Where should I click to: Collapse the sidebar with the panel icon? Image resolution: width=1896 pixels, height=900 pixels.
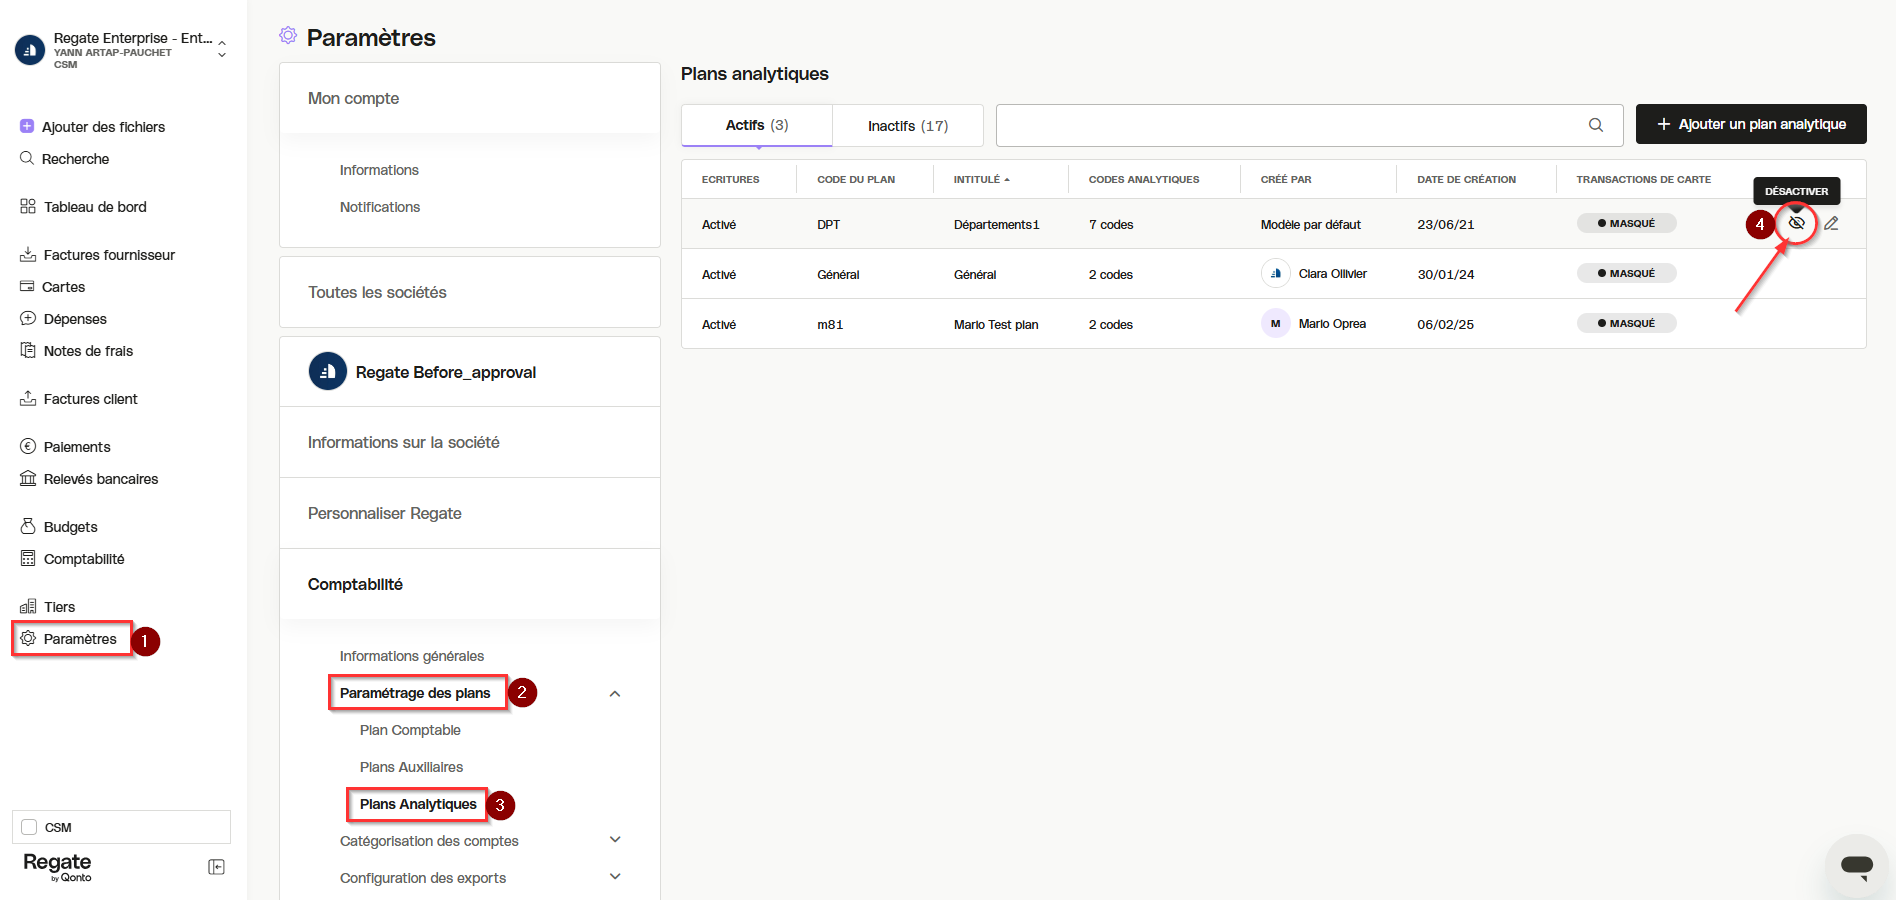(216, 867)
